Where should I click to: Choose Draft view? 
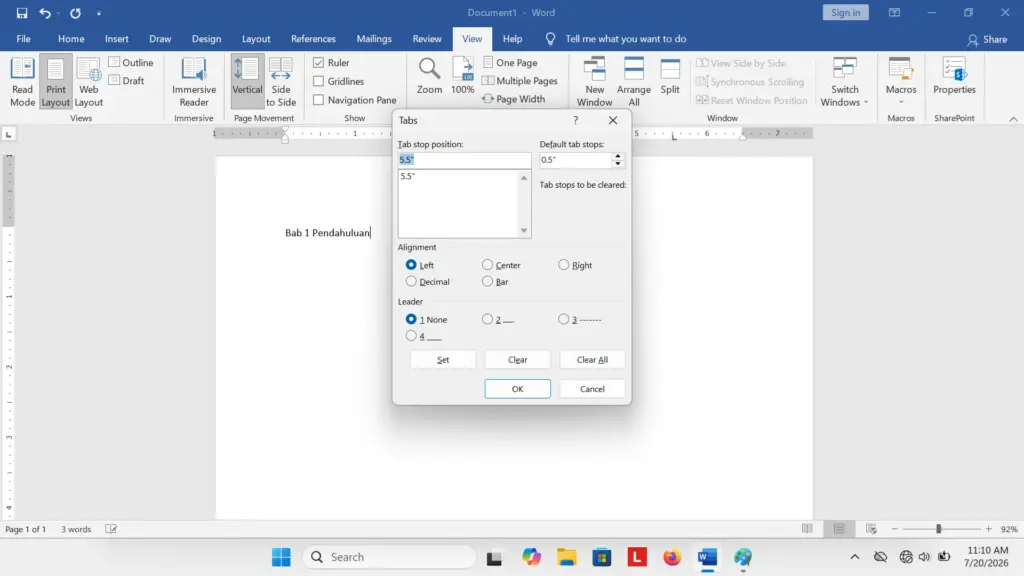(x=127, y=81)
